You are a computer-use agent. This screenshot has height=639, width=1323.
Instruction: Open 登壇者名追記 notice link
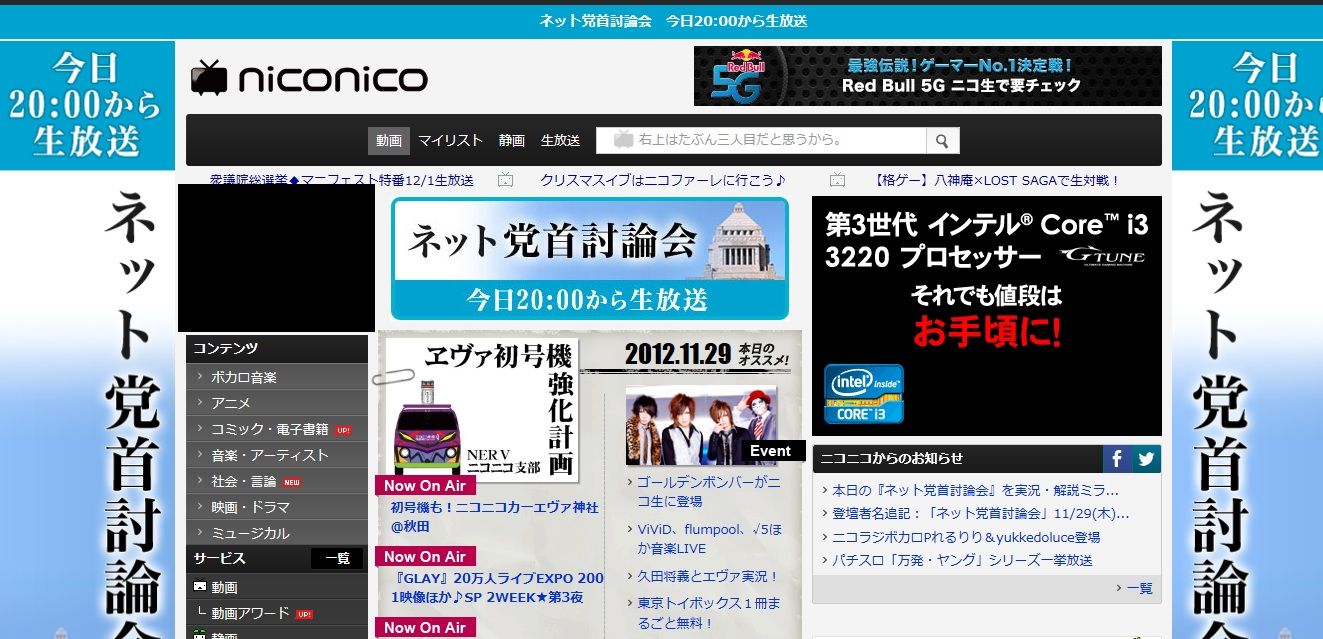[x=981, y=514]
